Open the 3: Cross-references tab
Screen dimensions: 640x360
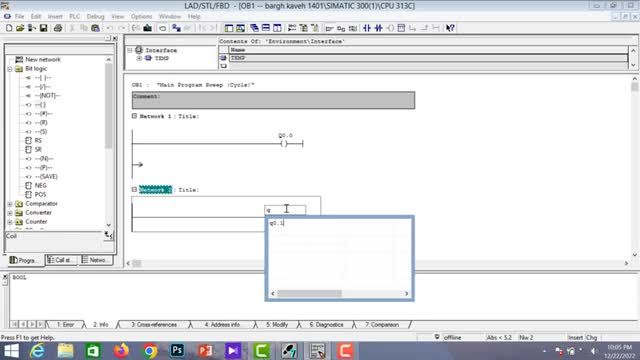(154, 325)
